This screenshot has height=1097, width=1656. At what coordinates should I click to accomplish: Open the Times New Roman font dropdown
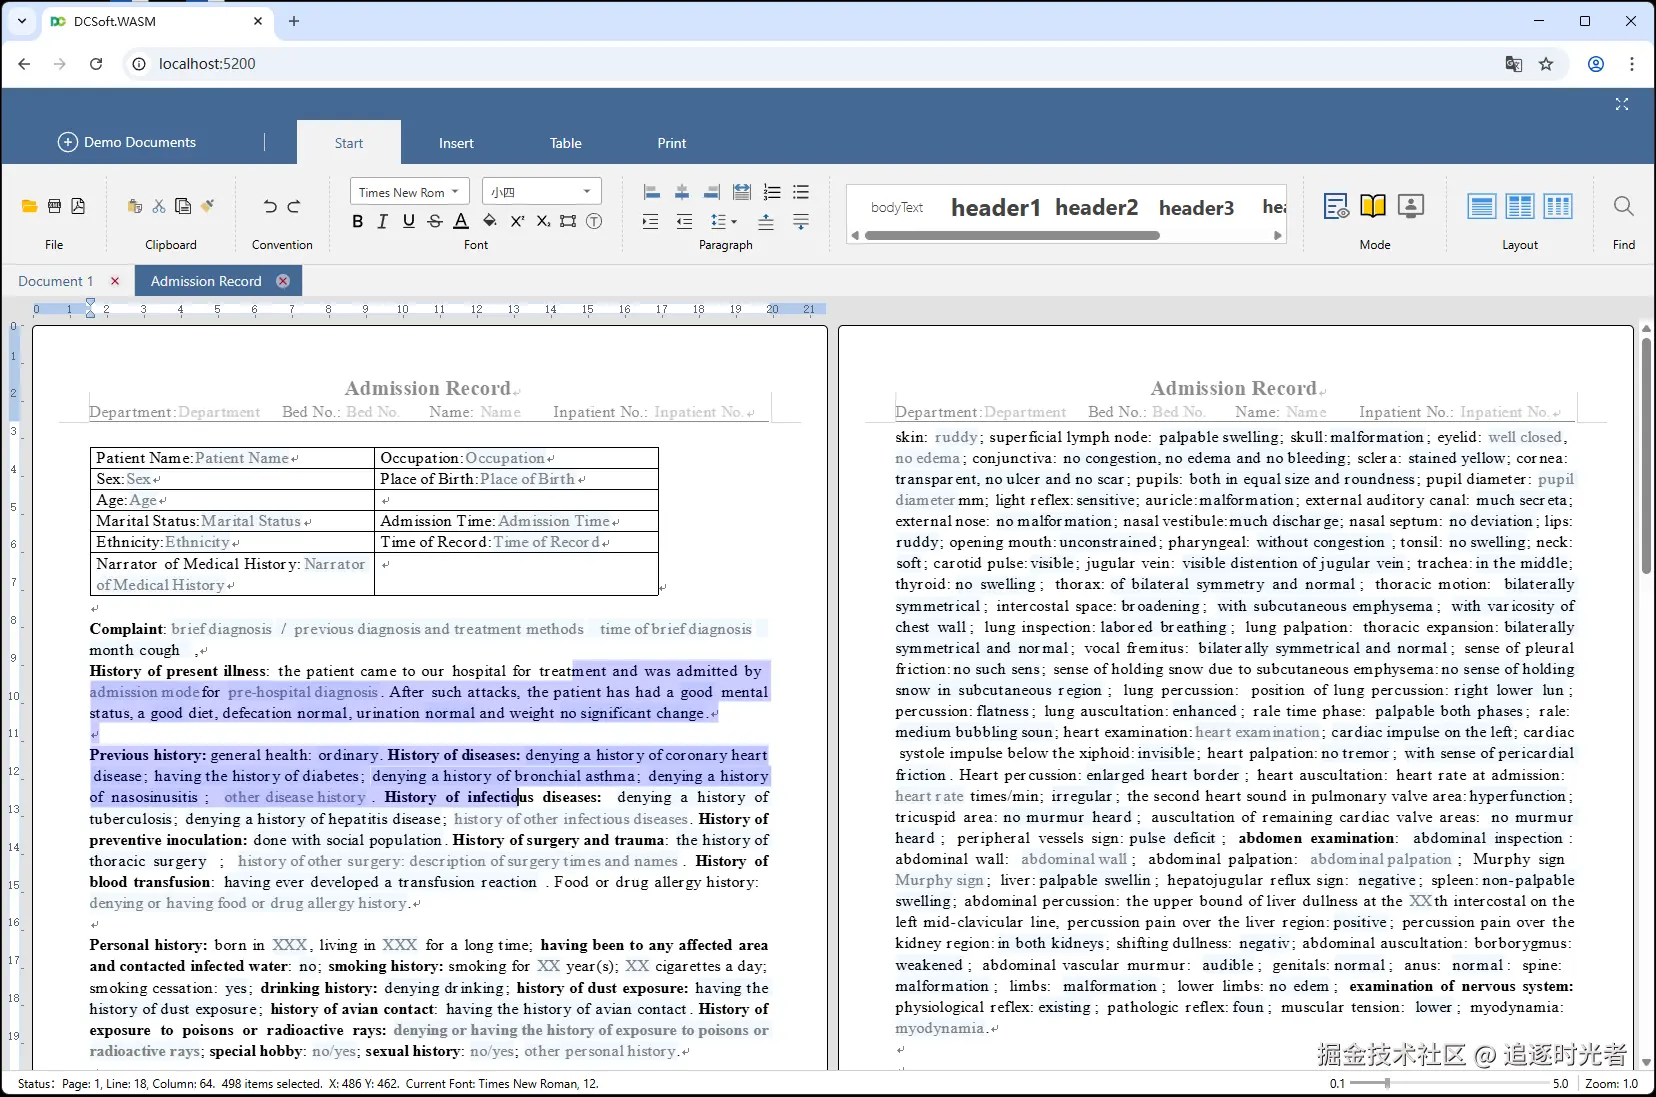tap(408, 192)
